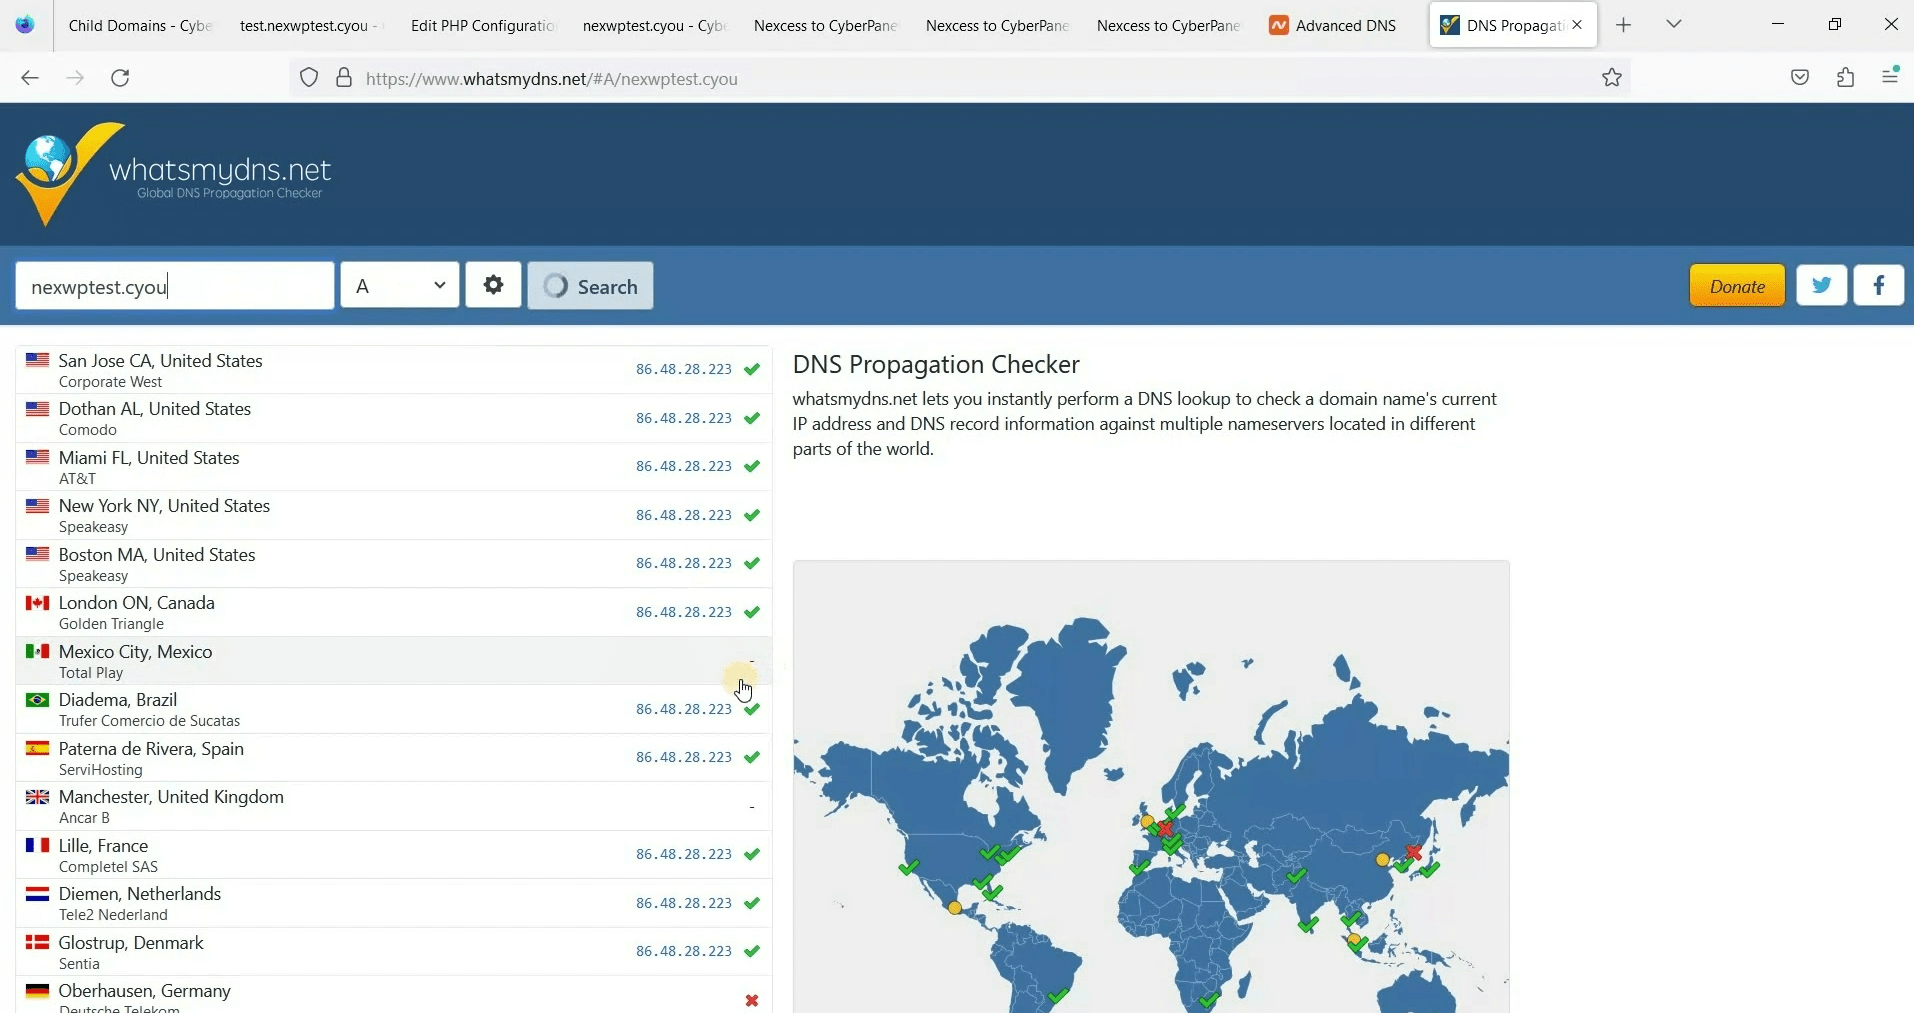The width and height of the screenshot is (1914, 1013).
Task: Click Paterna de Rivera IP address
Action: (x=684, y=757)
